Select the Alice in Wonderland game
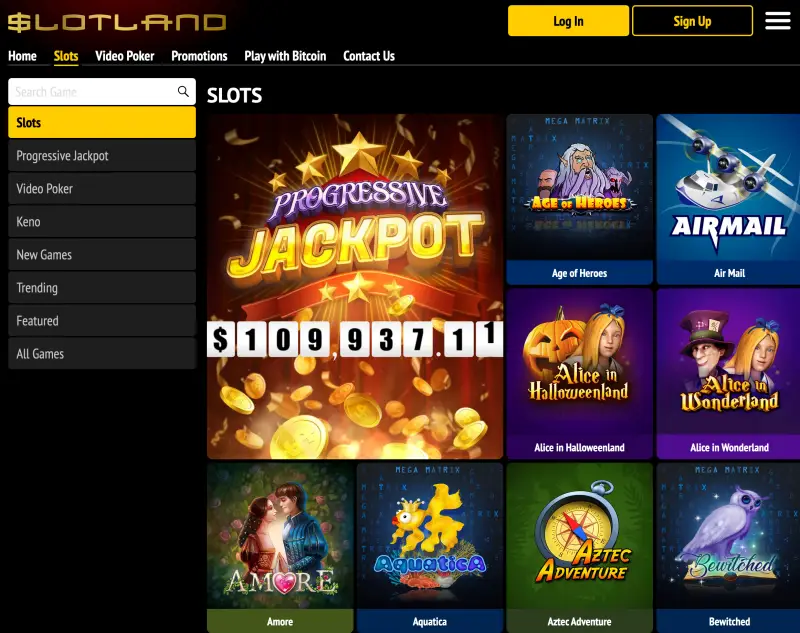 pos(728,374)
